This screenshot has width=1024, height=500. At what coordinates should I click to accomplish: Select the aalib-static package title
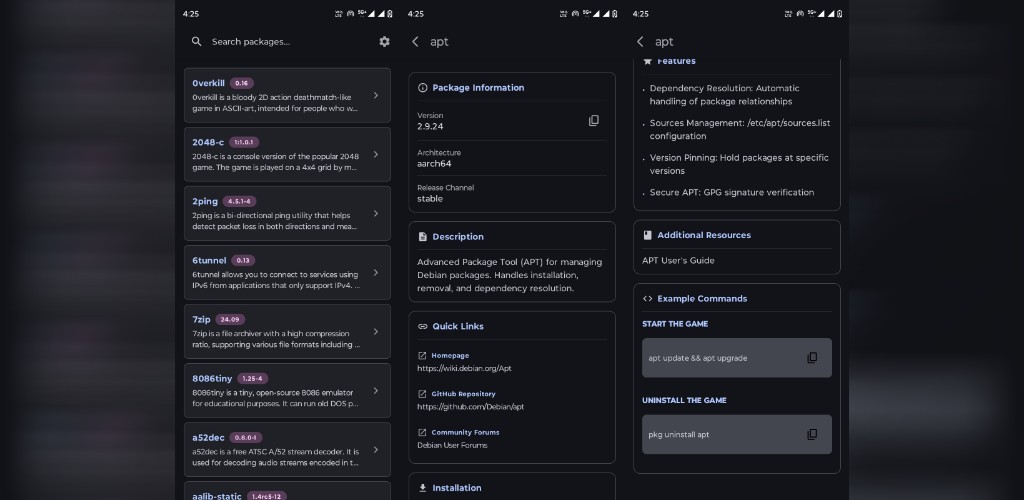click(x=217, y=496)
